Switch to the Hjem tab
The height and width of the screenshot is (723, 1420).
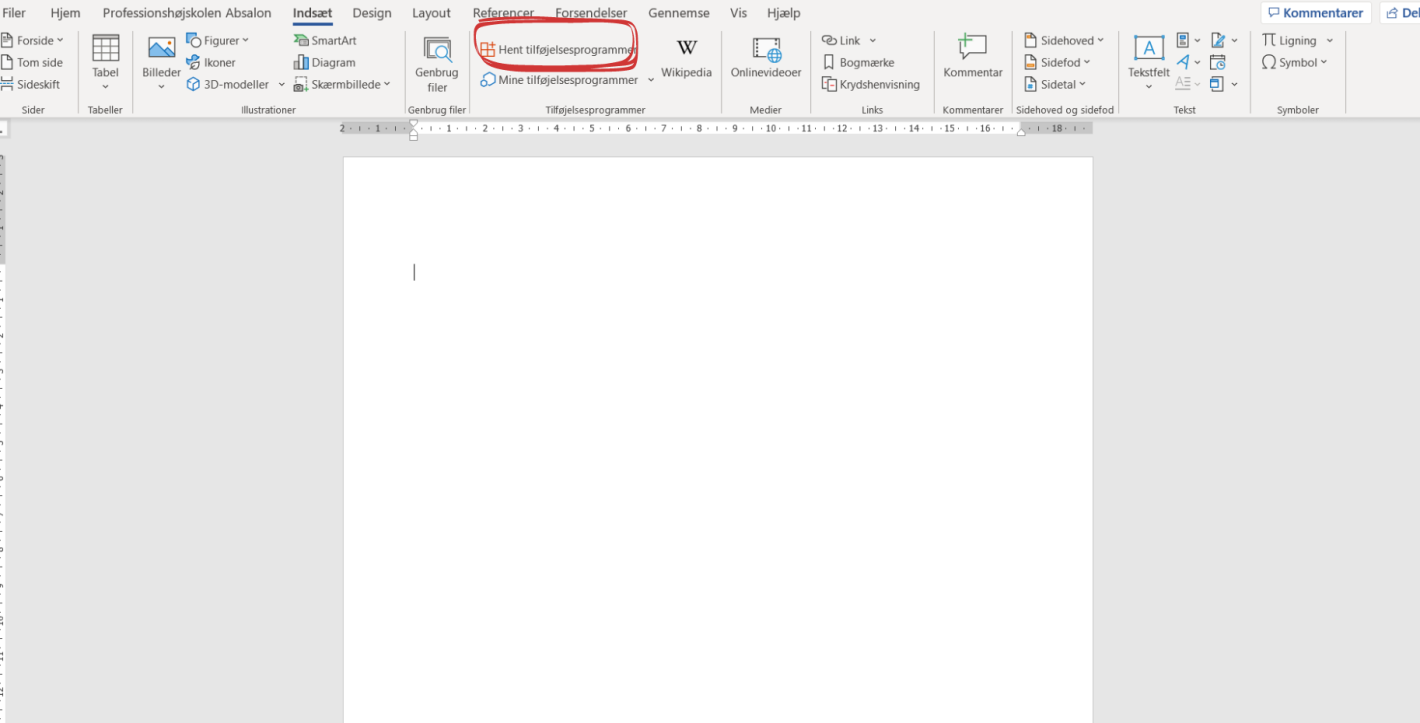[x=65, y=13]
